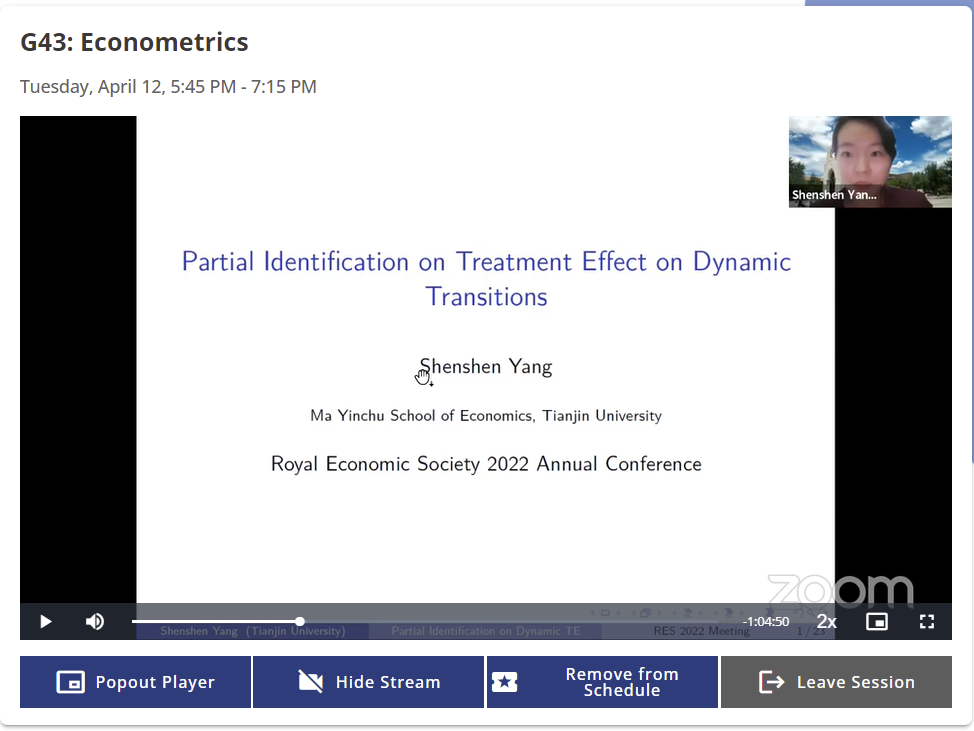Image resolution: width=974 pixels, height=731 pixels.
Task: Enable picture-in-picture mode icon
Action: [877, 622]
